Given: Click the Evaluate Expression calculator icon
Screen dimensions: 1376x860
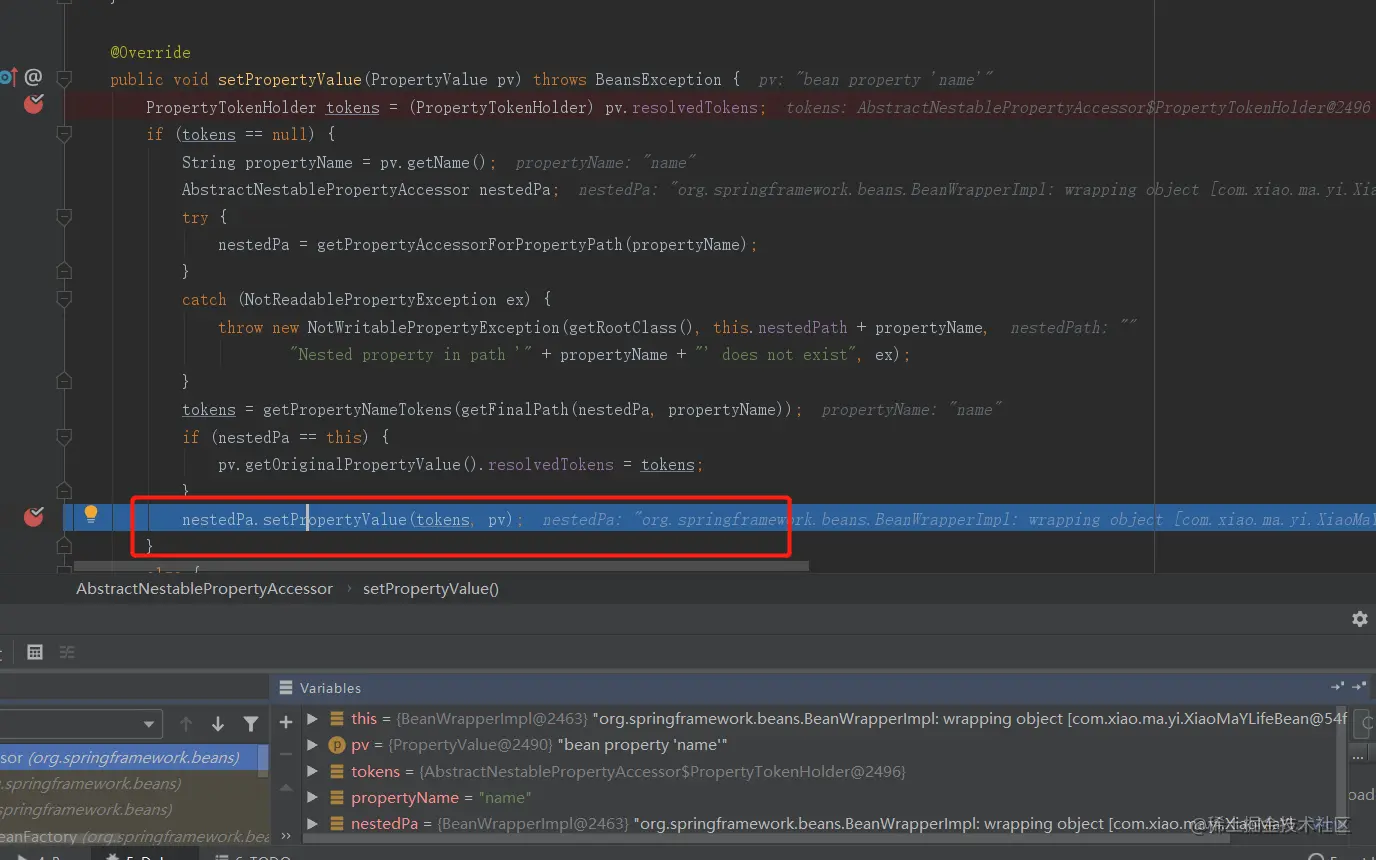Looking at the screenshot, I should tap(35, 652).
